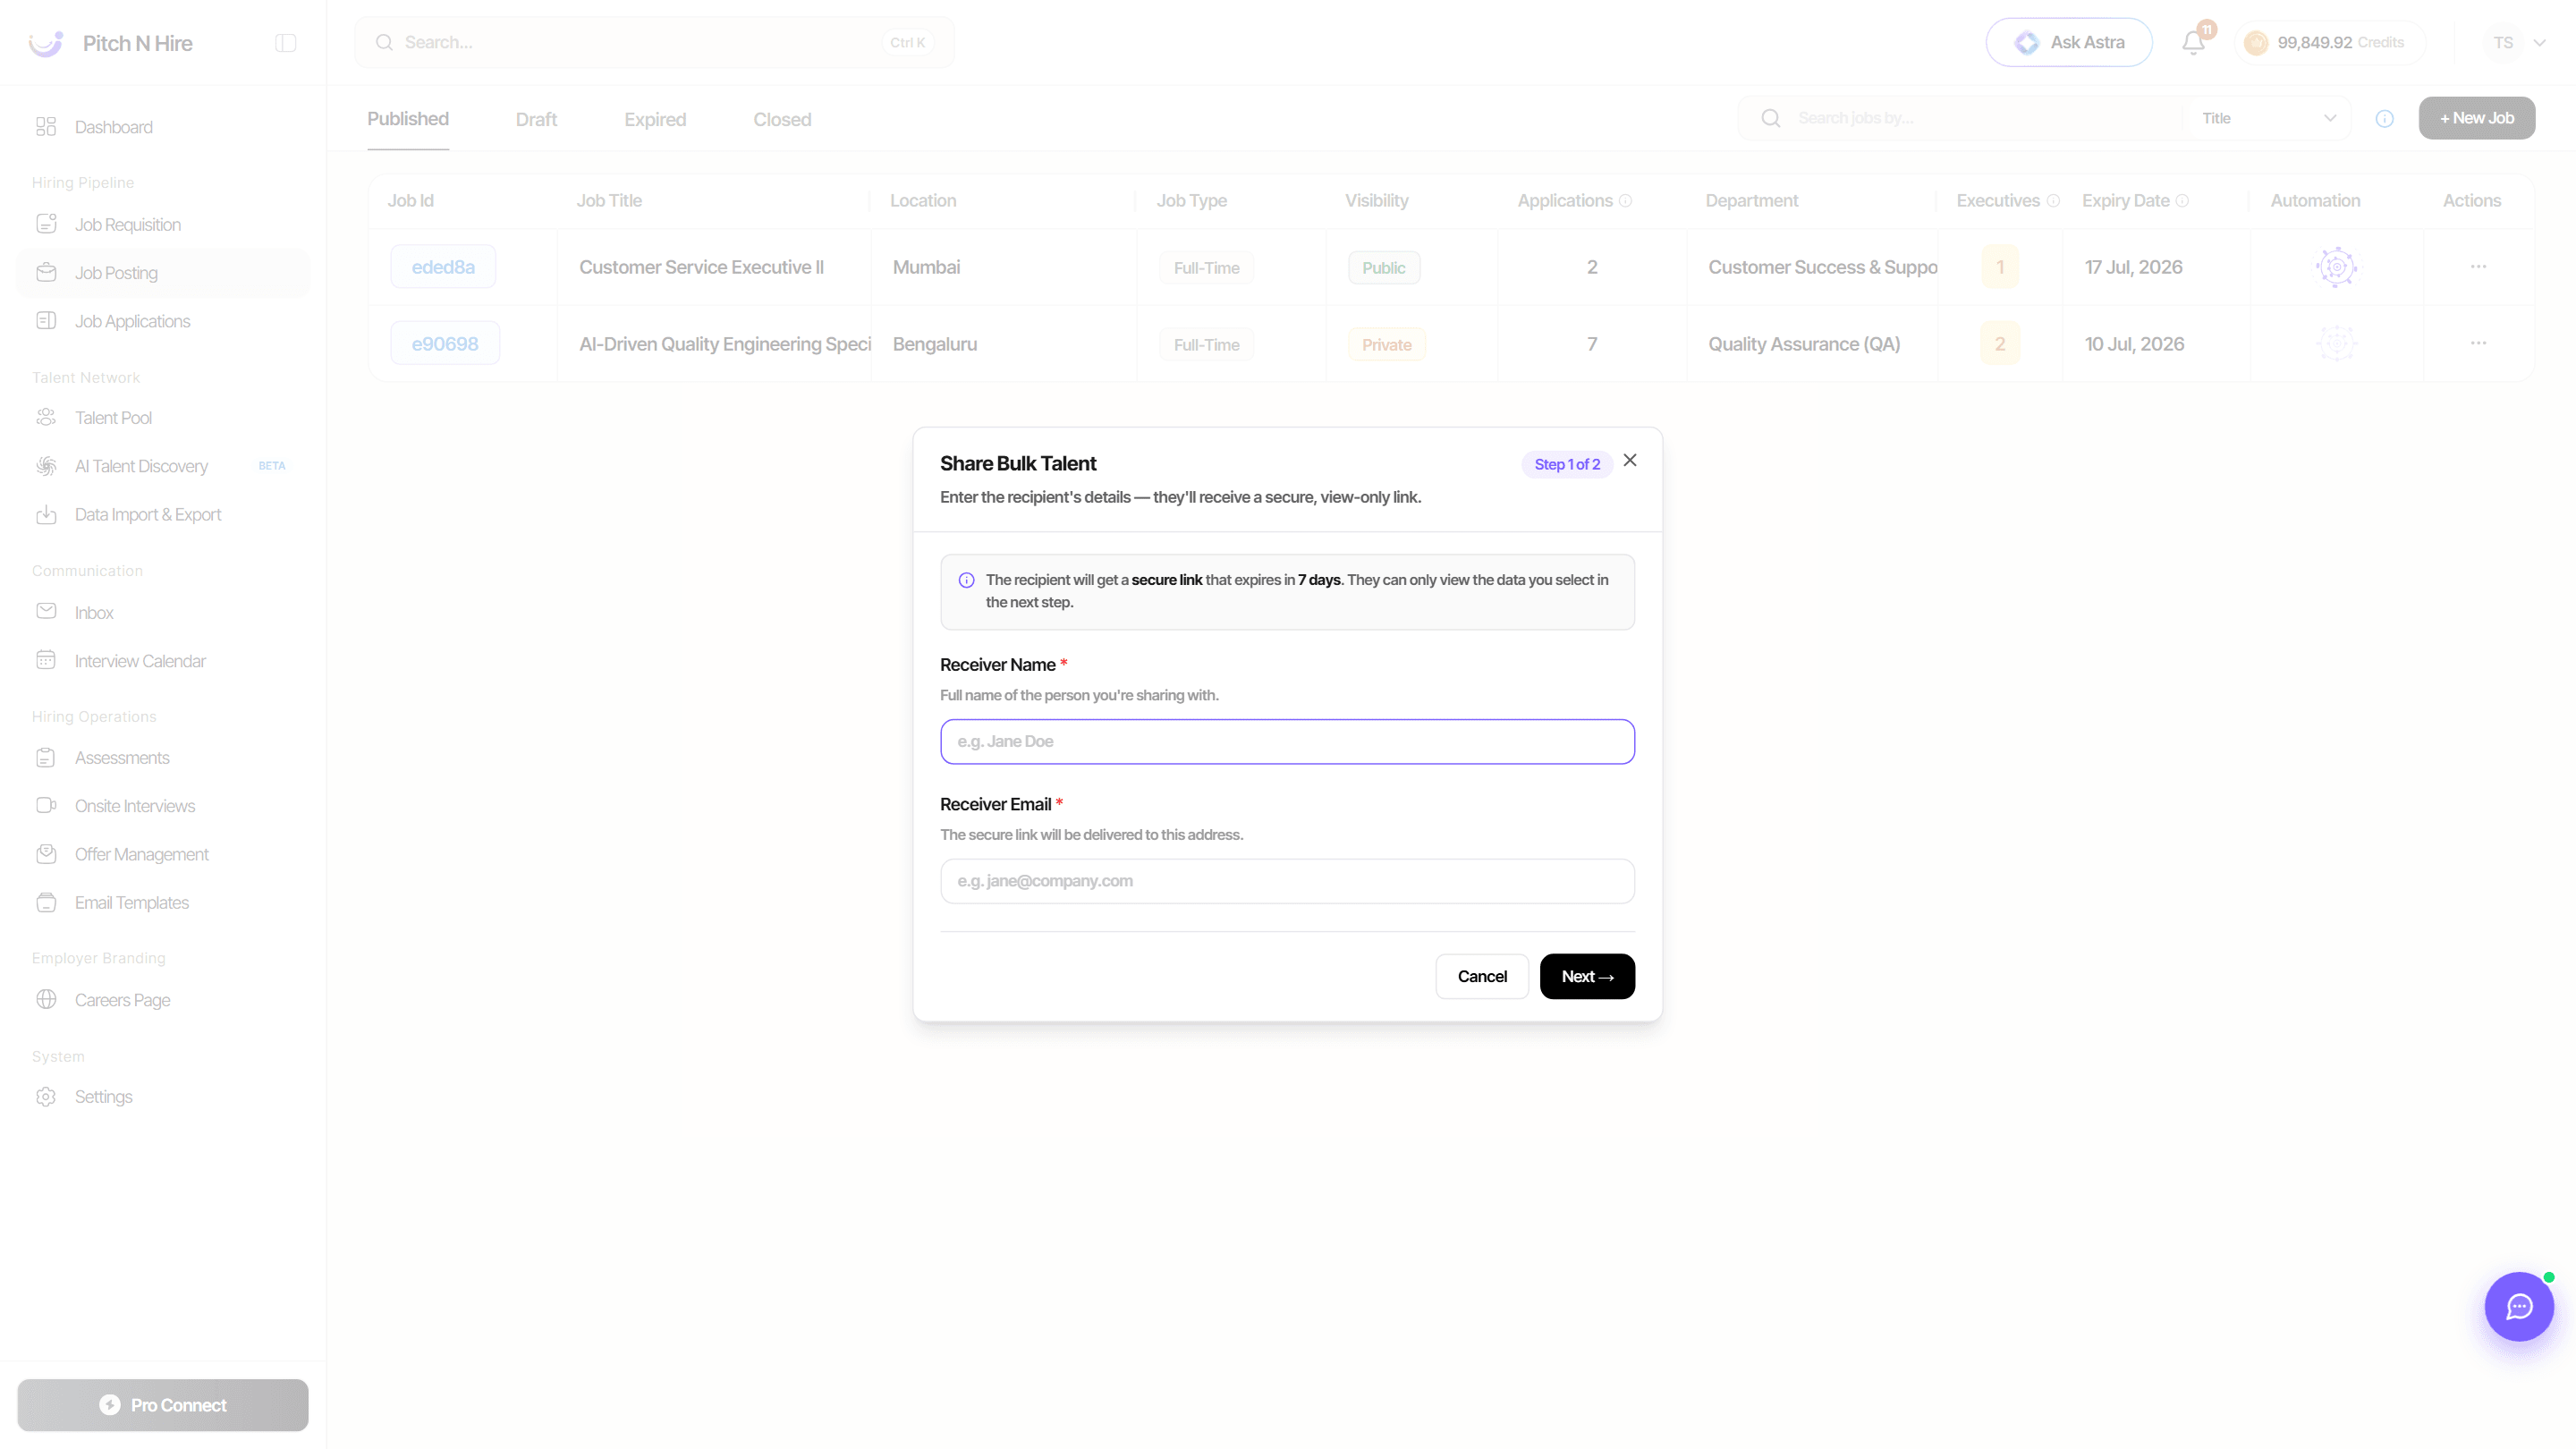
Task: Click the credits coin icon
Action: click(2256, 43)
